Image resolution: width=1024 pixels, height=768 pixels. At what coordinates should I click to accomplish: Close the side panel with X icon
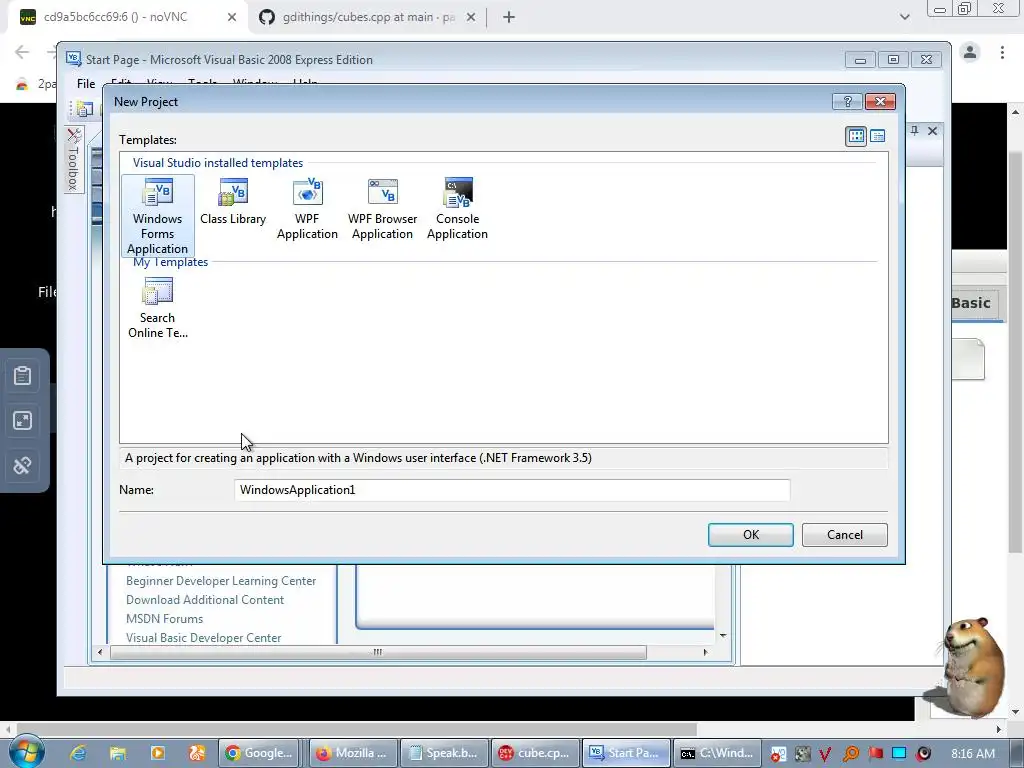(933, 131)
